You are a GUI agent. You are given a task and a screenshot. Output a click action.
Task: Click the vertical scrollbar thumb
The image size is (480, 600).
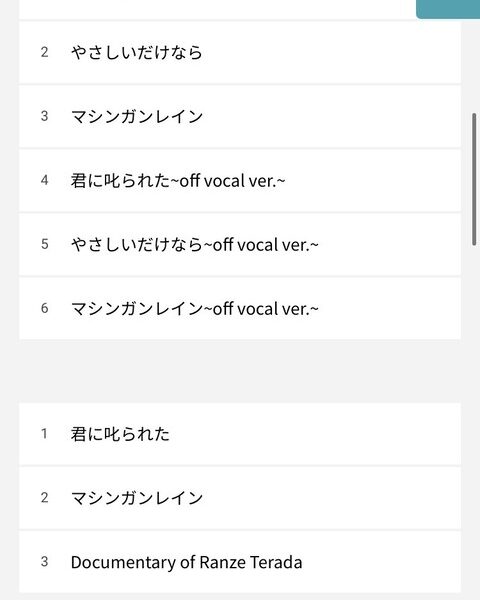(x=474, y=179)
